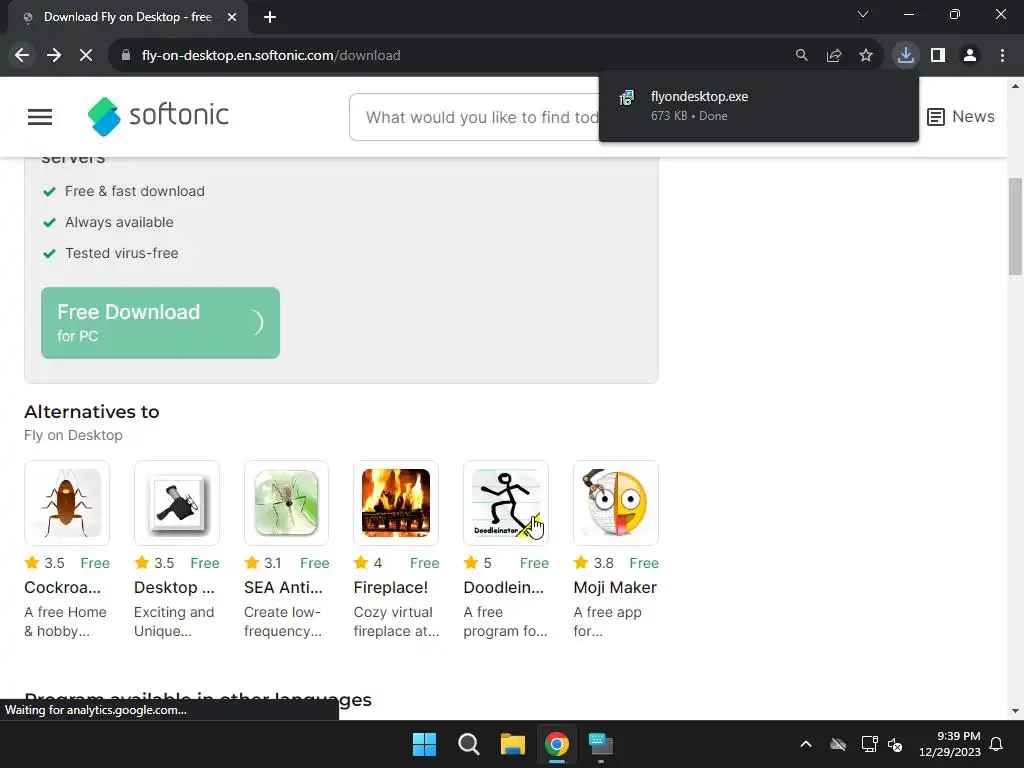1024x768 pixels.
Task: Click the 'Always available' text
Action: click(x=120, y=222)
